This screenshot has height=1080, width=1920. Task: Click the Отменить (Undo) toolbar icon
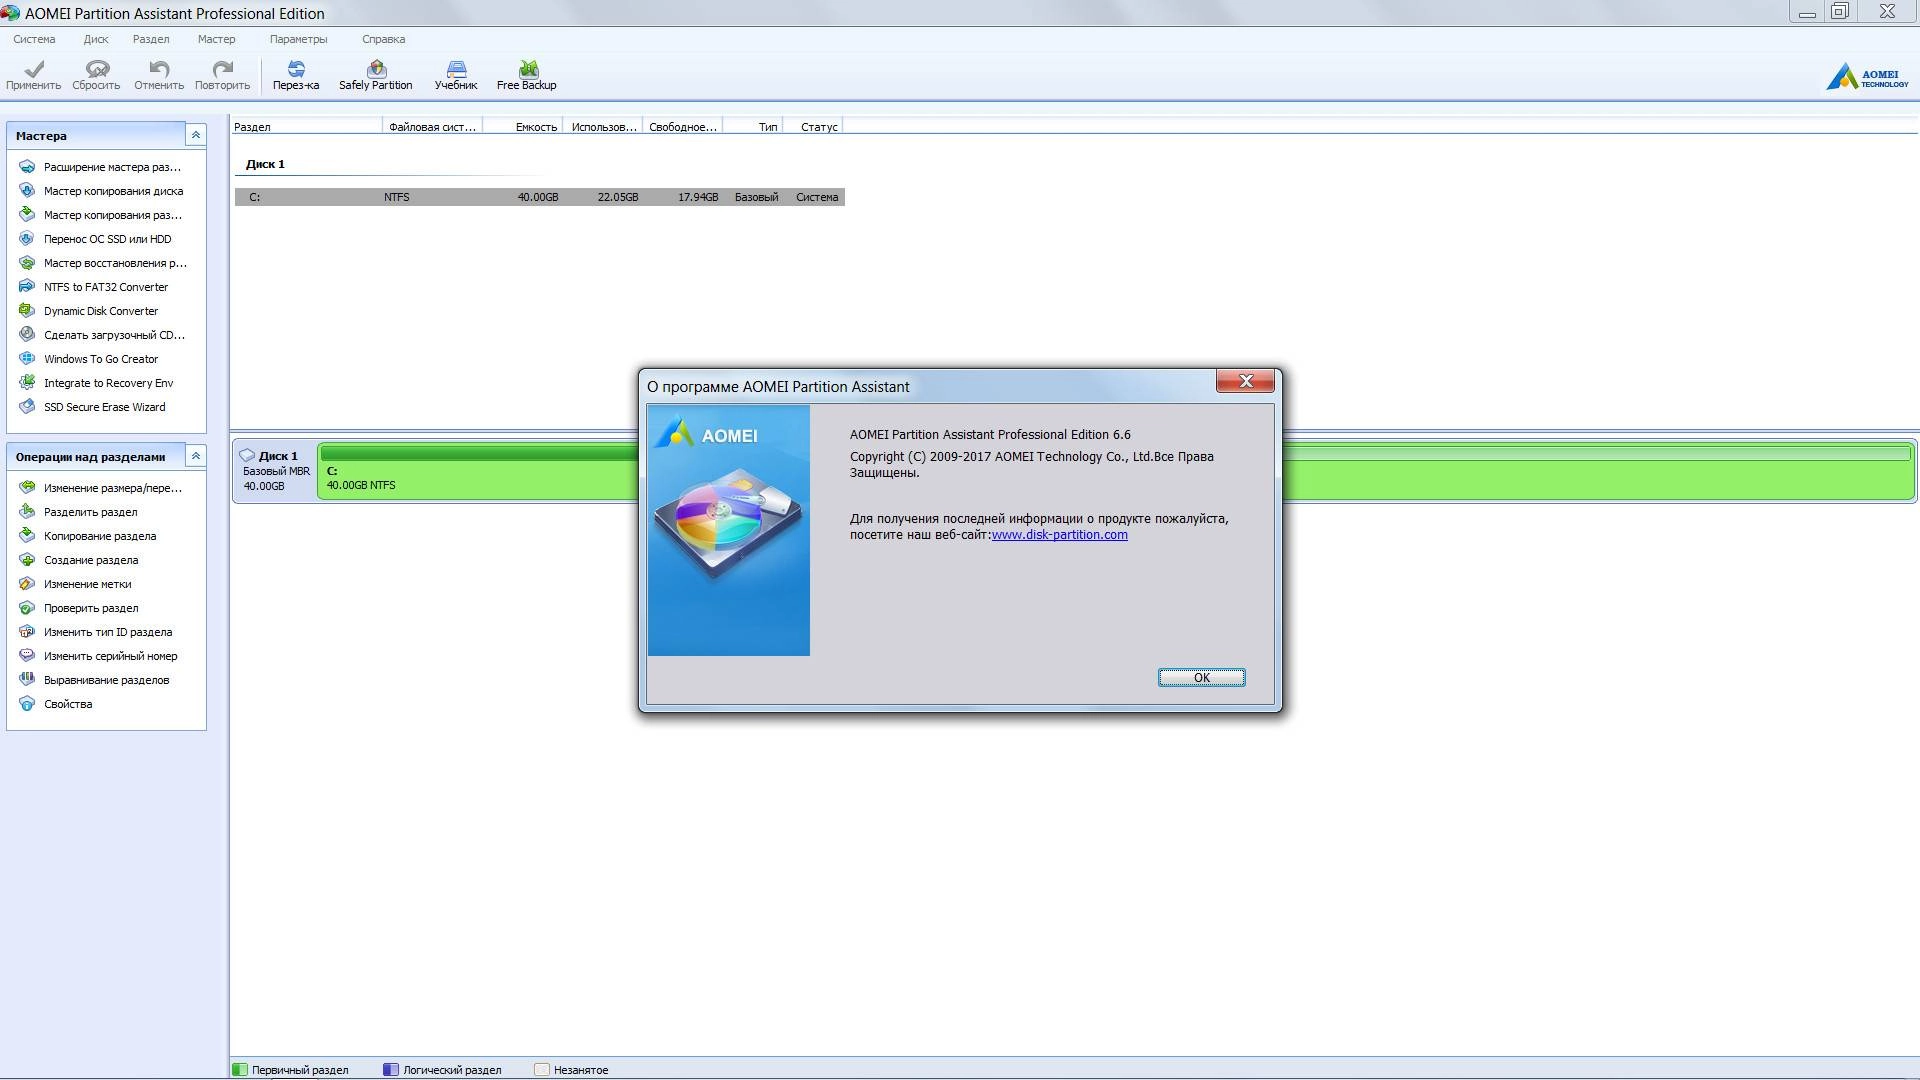(159, 69)
